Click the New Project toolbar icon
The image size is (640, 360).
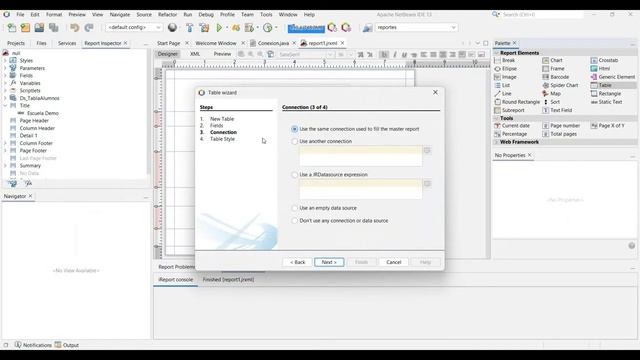click(25, 27)
